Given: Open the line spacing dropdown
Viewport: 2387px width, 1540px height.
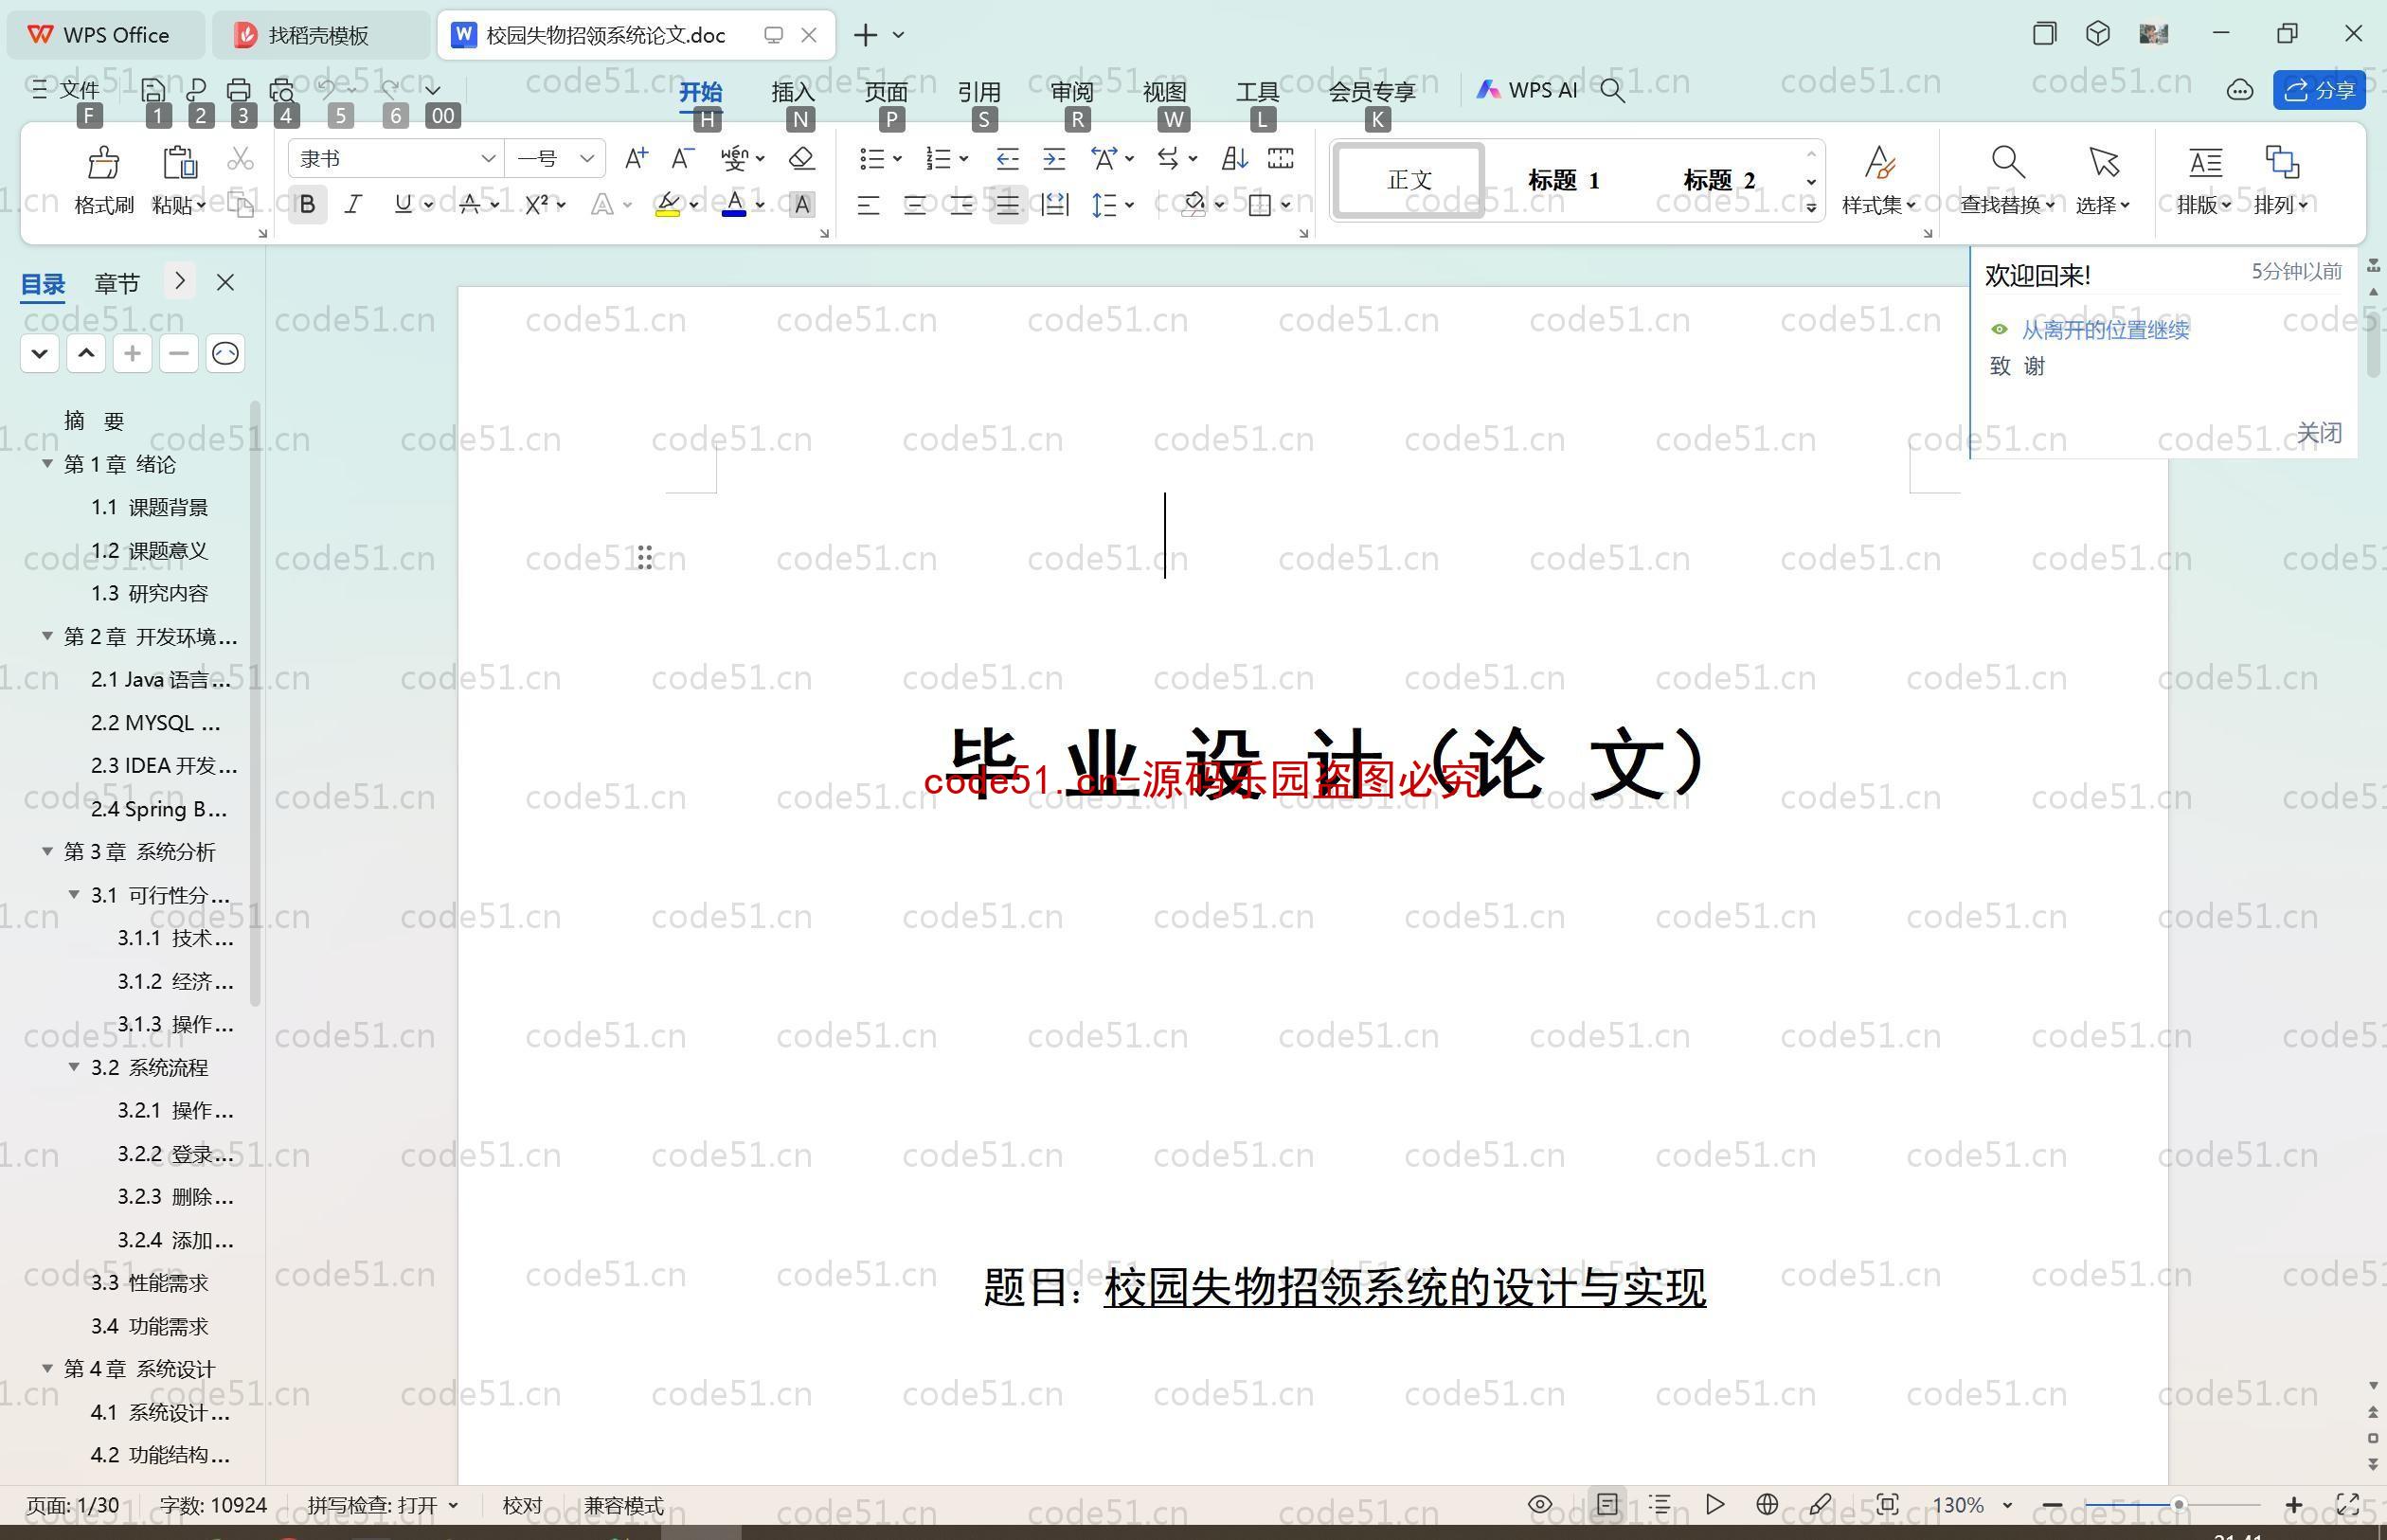Looking at the screenshot, I should click(x=1129, y=205).
